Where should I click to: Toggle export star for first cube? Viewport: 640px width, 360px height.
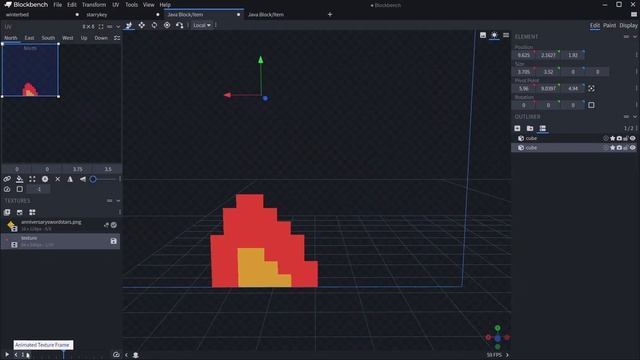(613, 138)
